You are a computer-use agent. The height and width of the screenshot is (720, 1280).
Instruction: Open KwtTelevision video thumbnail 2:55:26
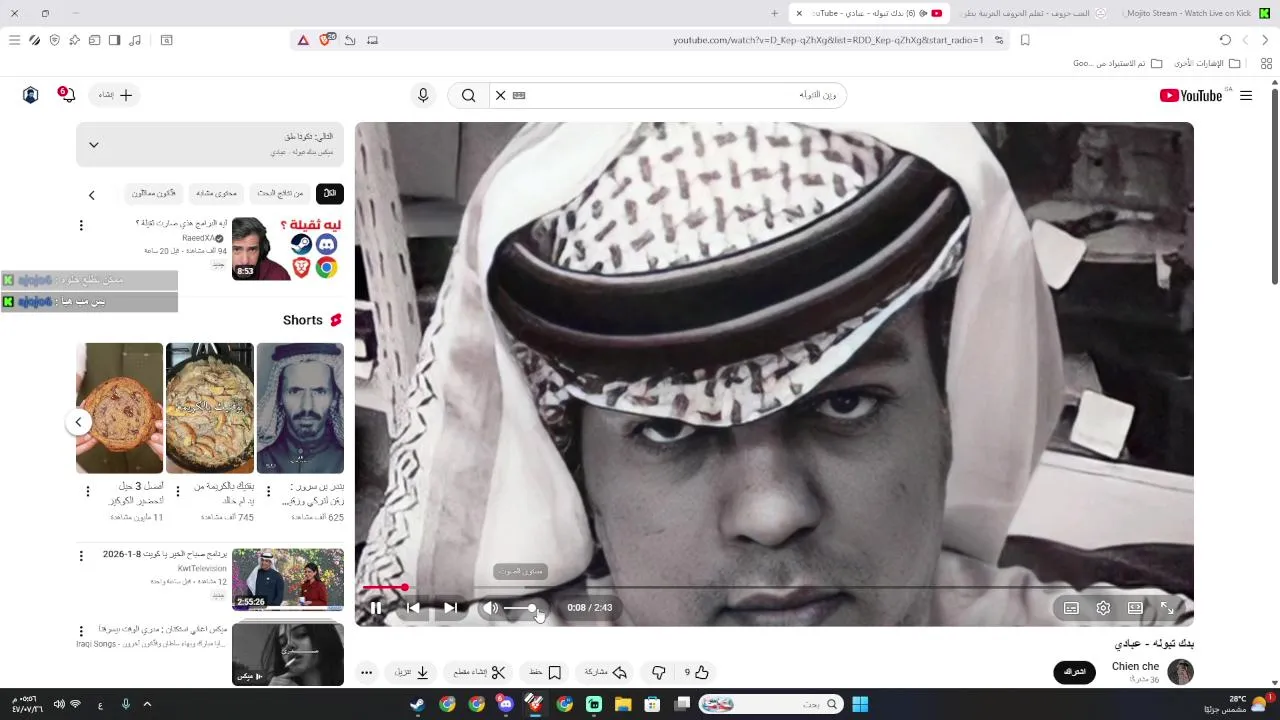coord(288,579)
